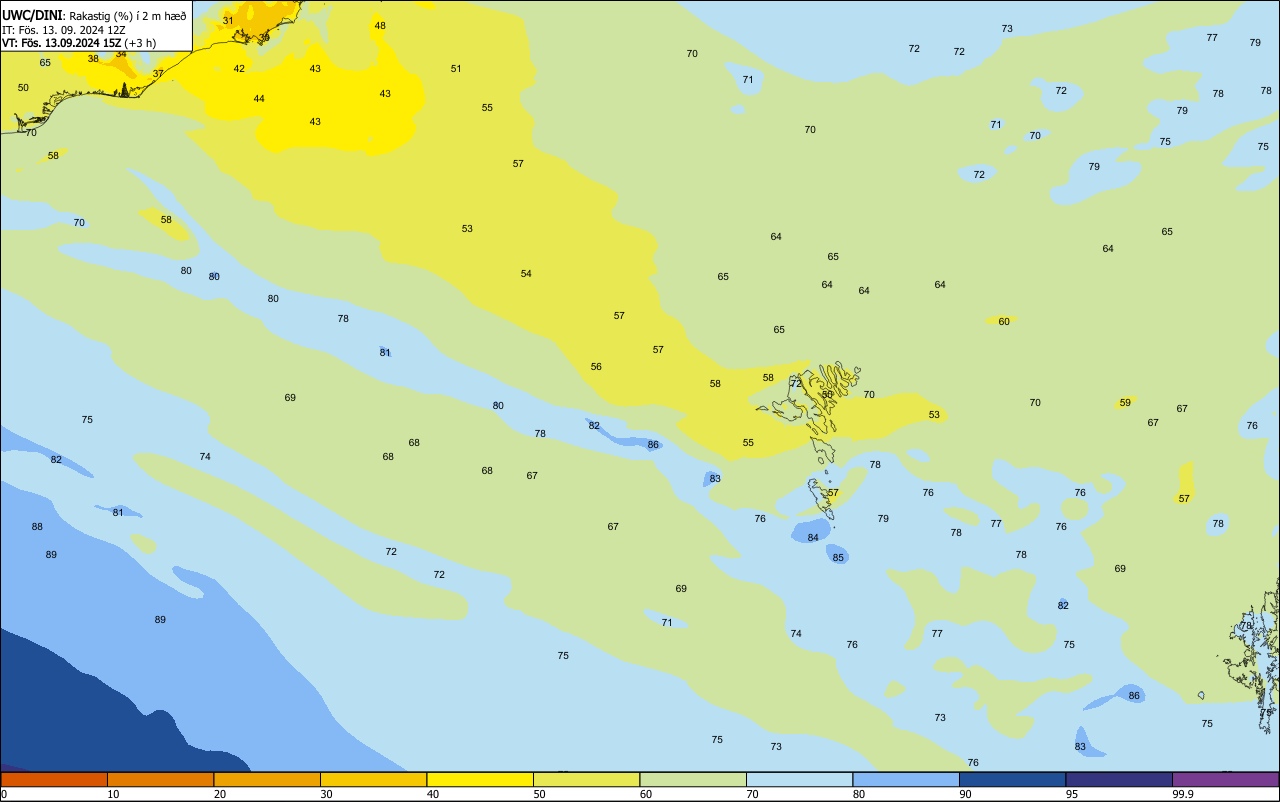This screenshot has width=1280, height=802.
Task: Click the dark orange 0–10 legend swatch
Action: click(54, 779)
